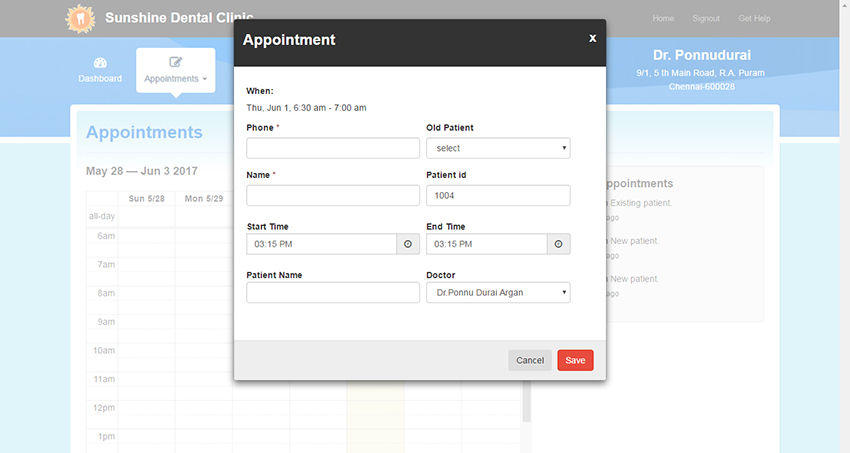Focus the Name text field
850x453 pixels.
point(333,196)
